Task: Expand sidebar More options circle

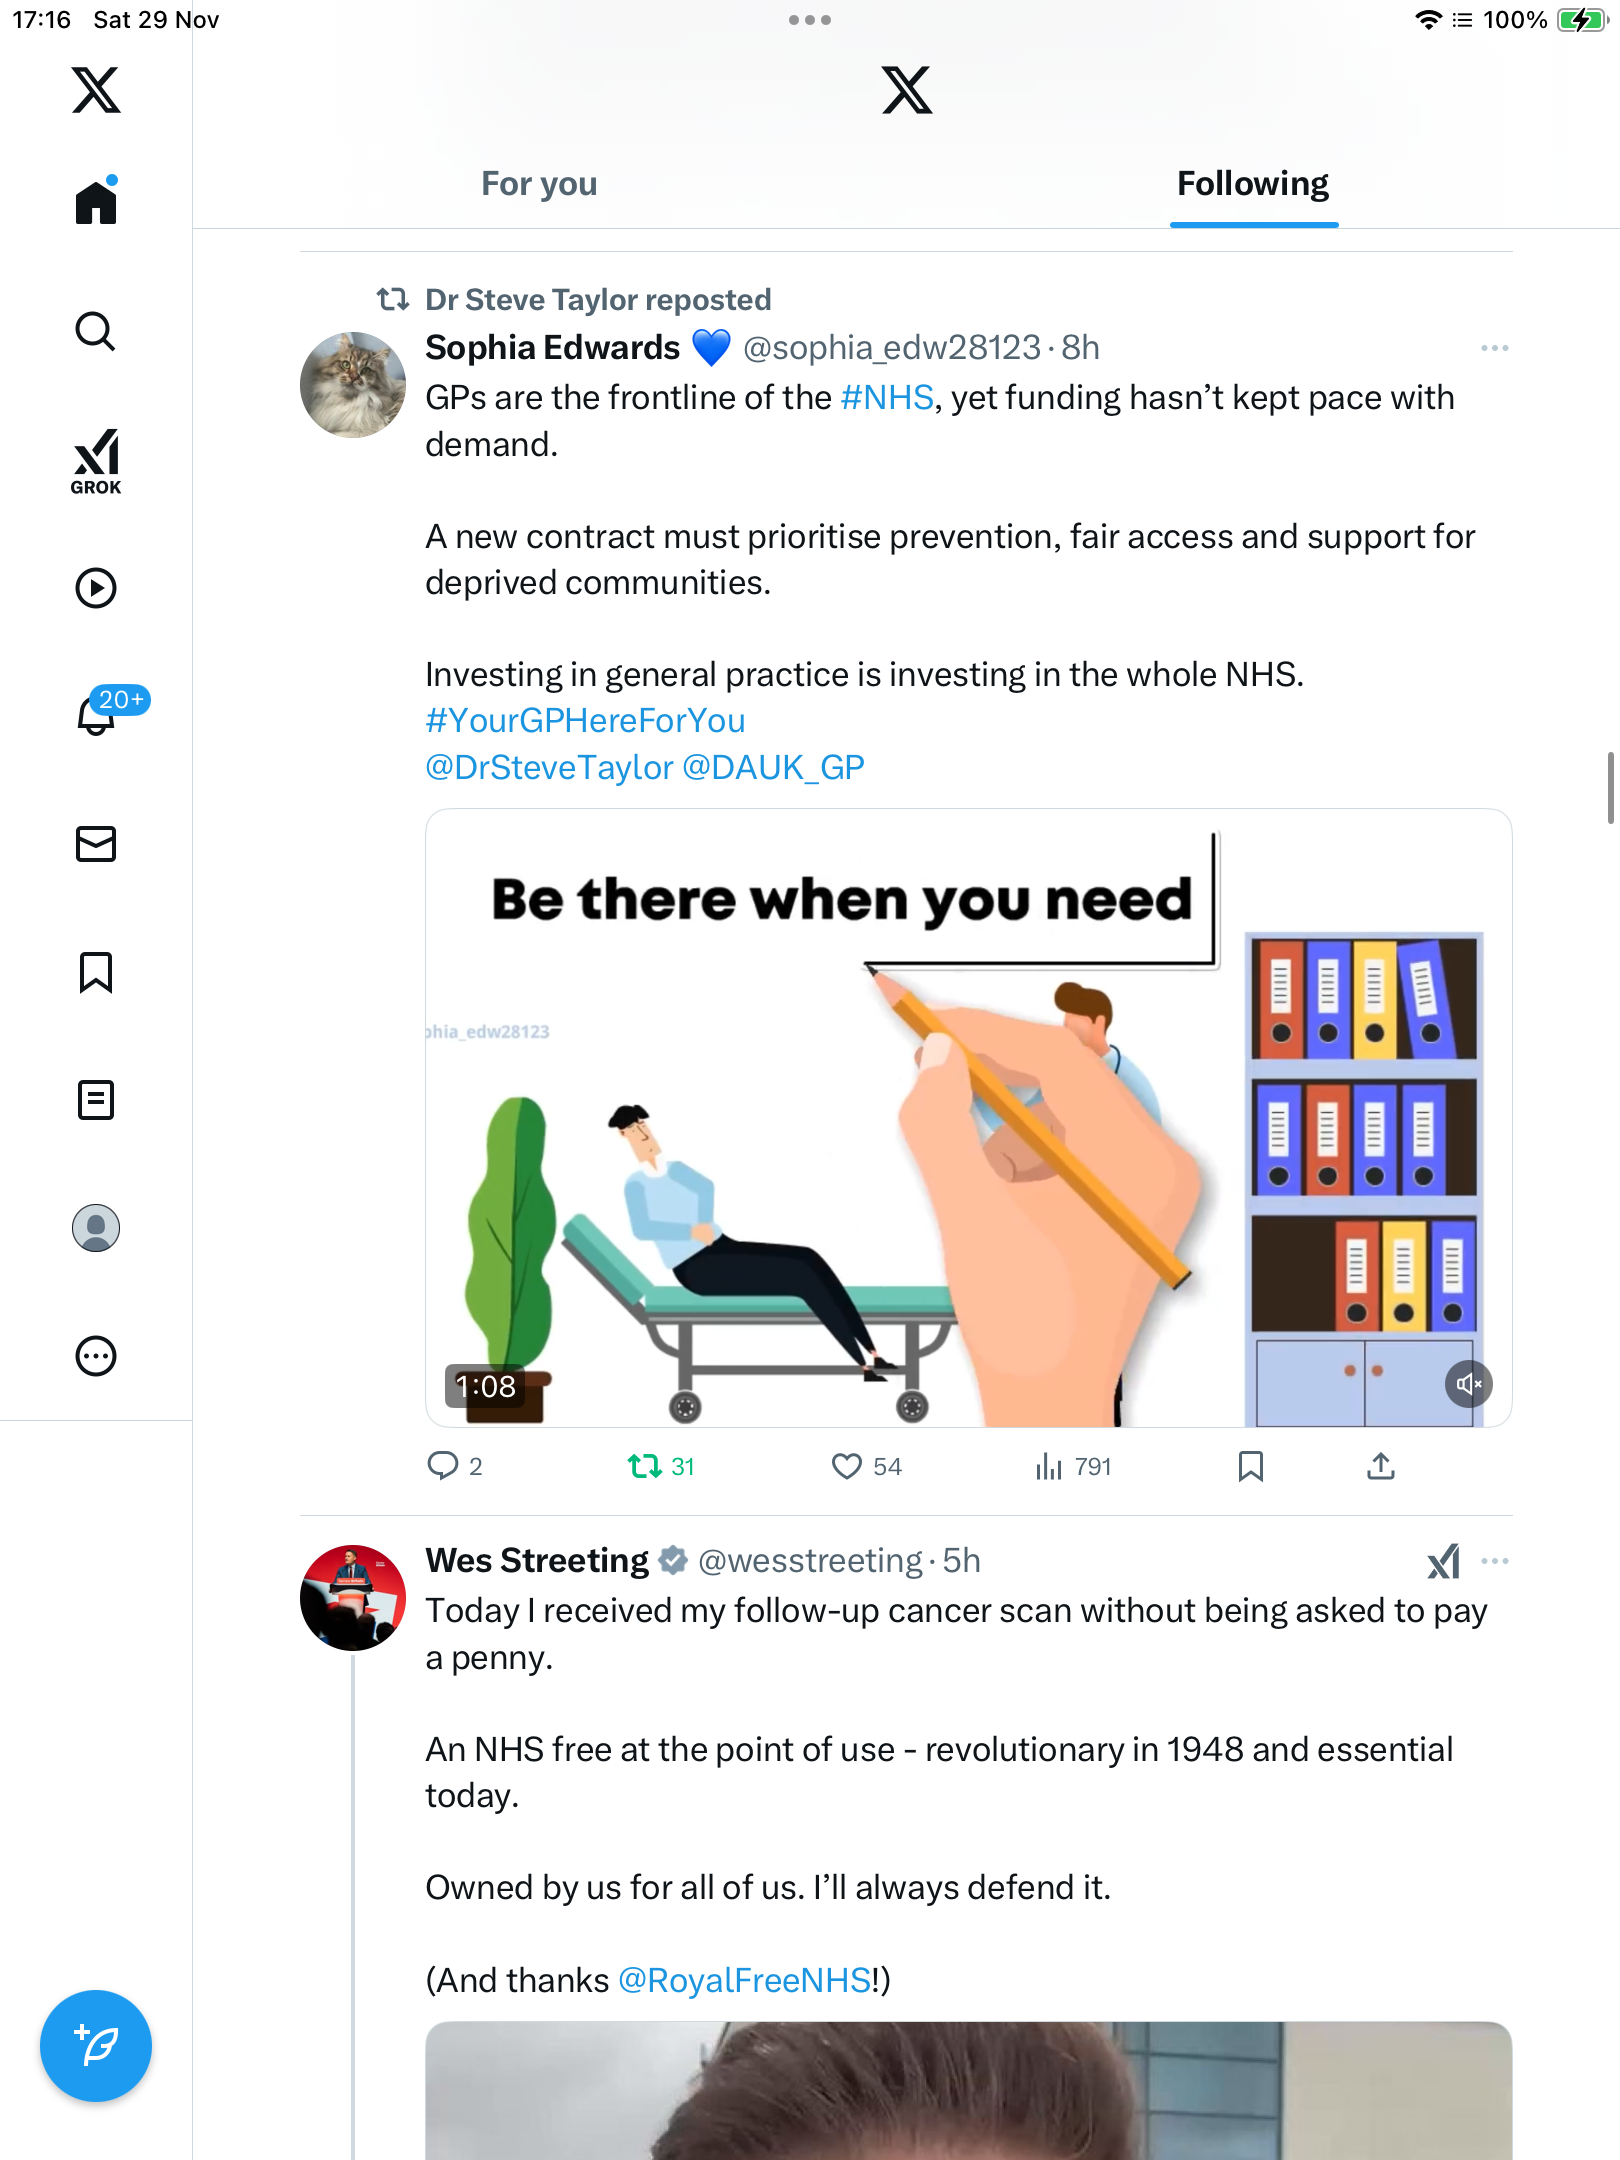Action: 96,1356
